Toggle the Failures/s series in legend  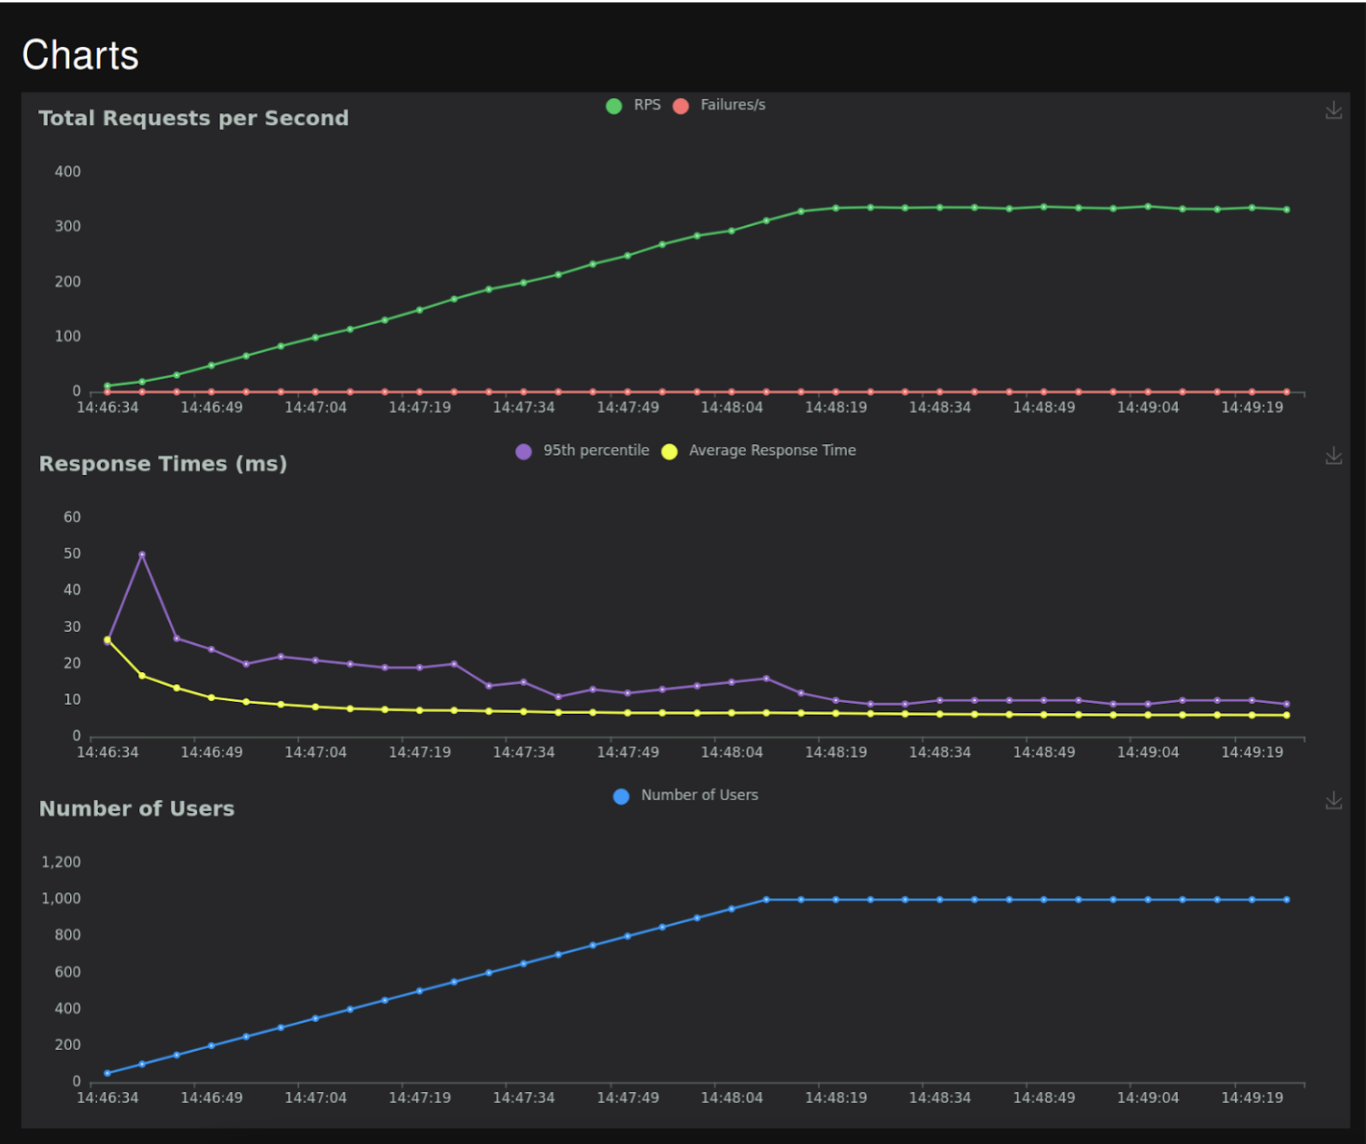(719, 105)
